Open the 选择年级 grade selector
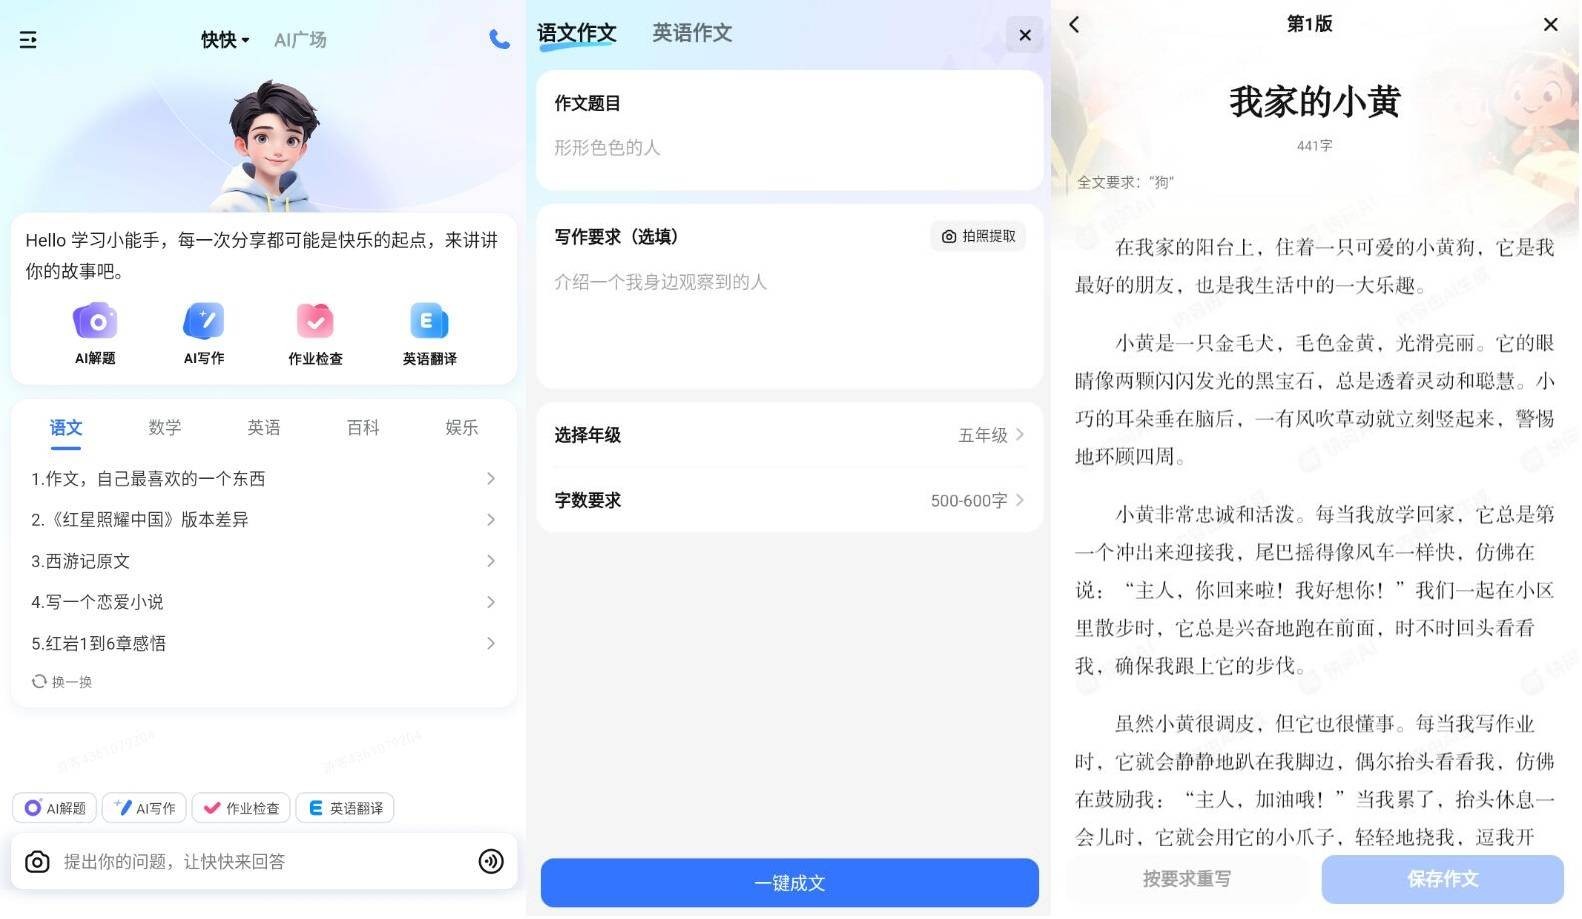This screenshot has height=919, width=1582. point(789,435)
